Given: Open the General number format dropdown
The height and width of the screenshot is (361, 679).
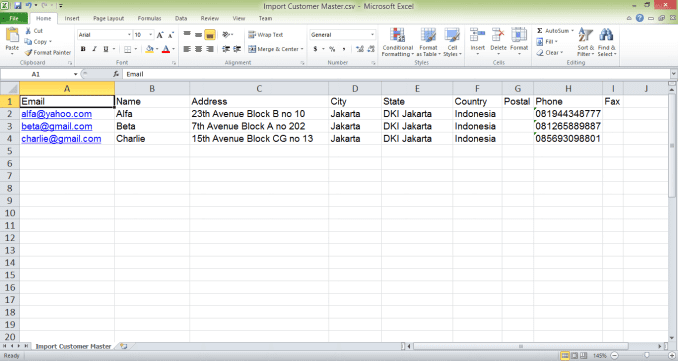Looking at the screenshot, I should pyautogui.click(x=372, y=35).
